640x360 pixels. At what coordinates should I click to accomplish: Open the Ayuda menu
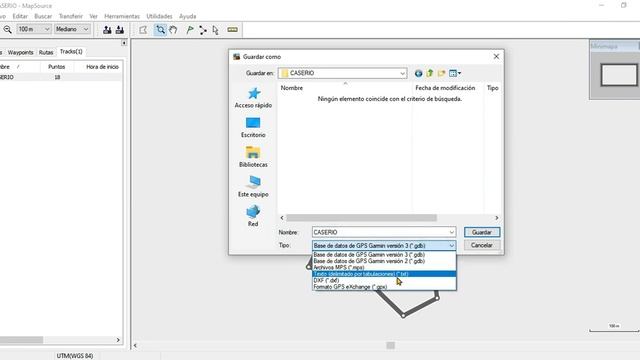click(x=187, y=16)
